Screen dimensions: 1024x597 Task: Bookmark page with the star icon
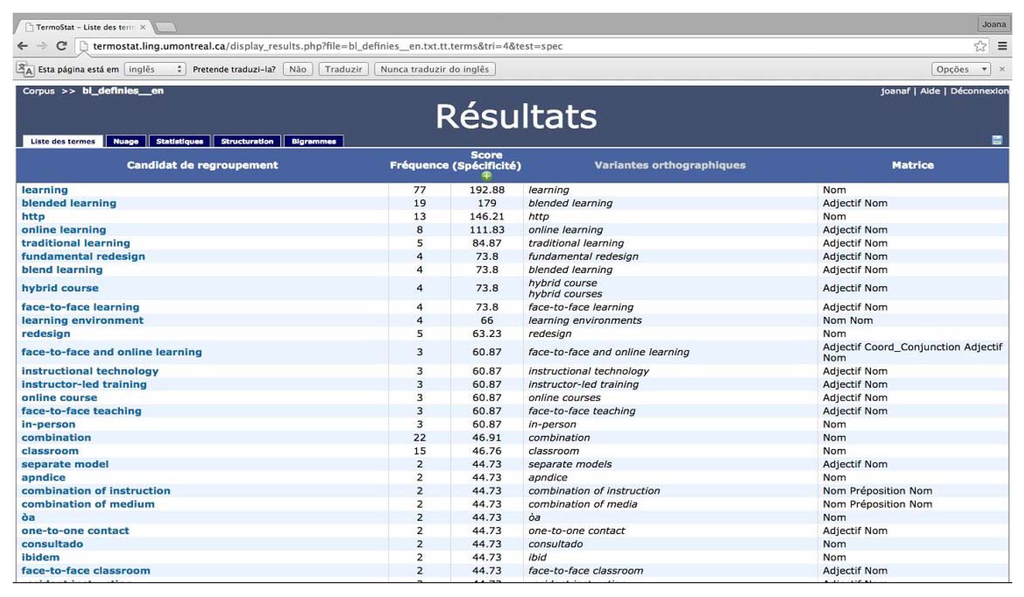pyautogui.click(x=980, y=46)
